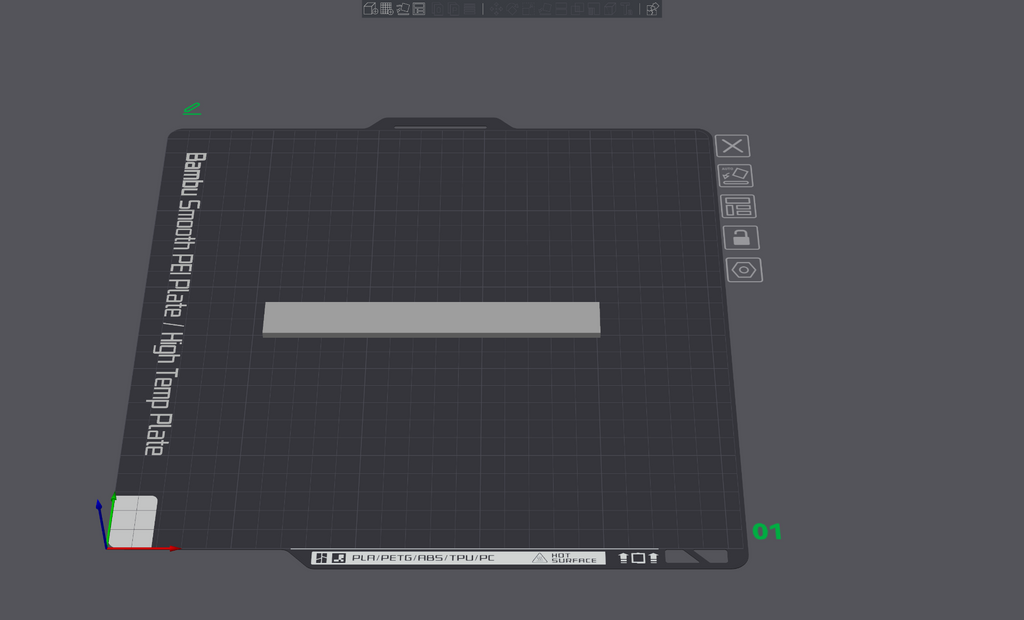Viewport: 1024px width, 620px height.
Task: Select the Rotate tool
Action: coord(512,8)
